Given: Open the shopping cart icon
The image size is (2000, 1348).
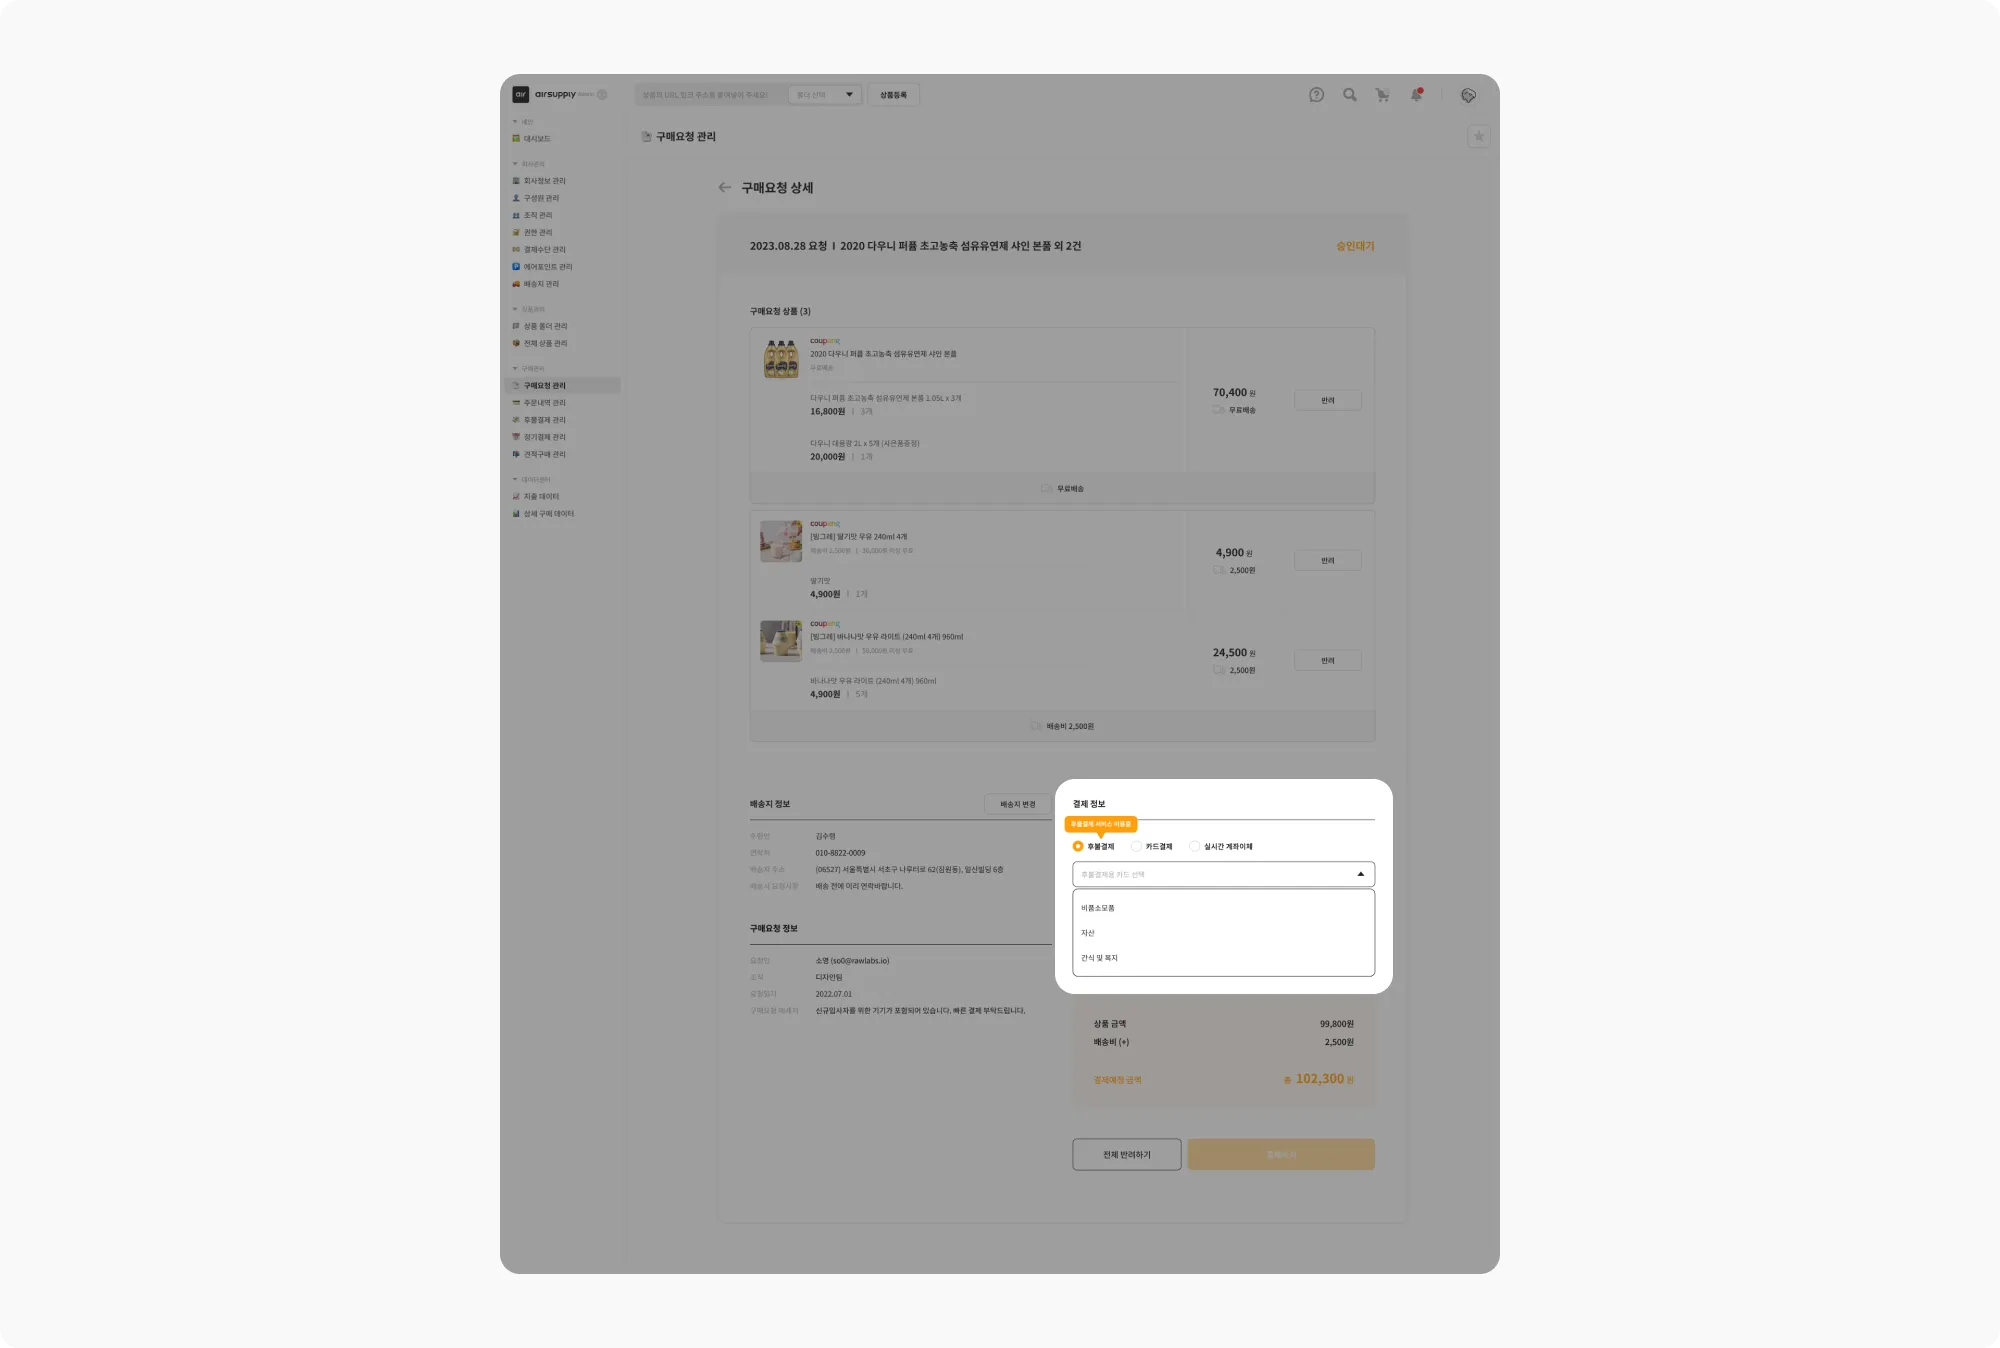Looking at the screenshot, I should tap(1383, 95).
